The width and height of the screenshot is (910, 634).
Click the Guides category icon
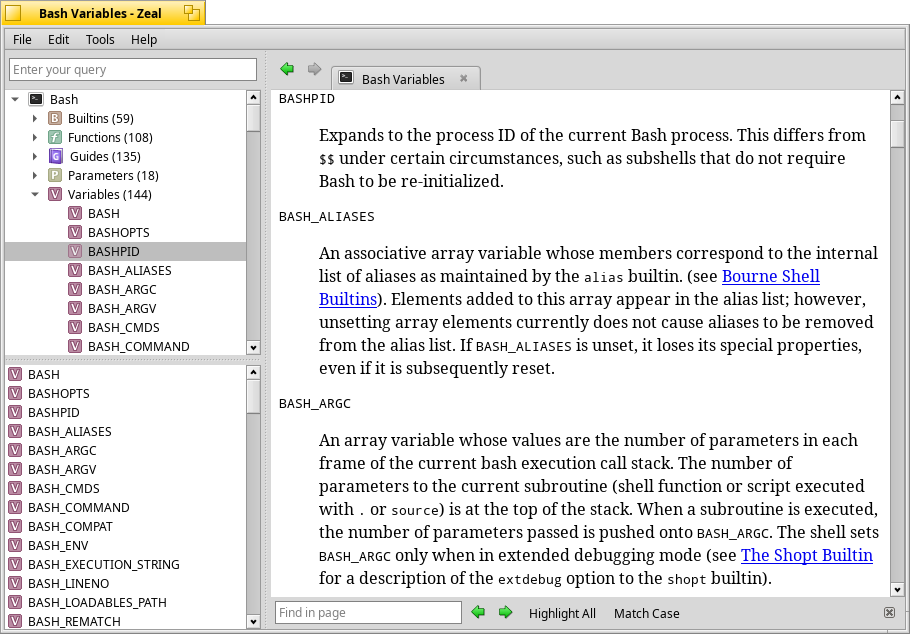pos(56,156)
